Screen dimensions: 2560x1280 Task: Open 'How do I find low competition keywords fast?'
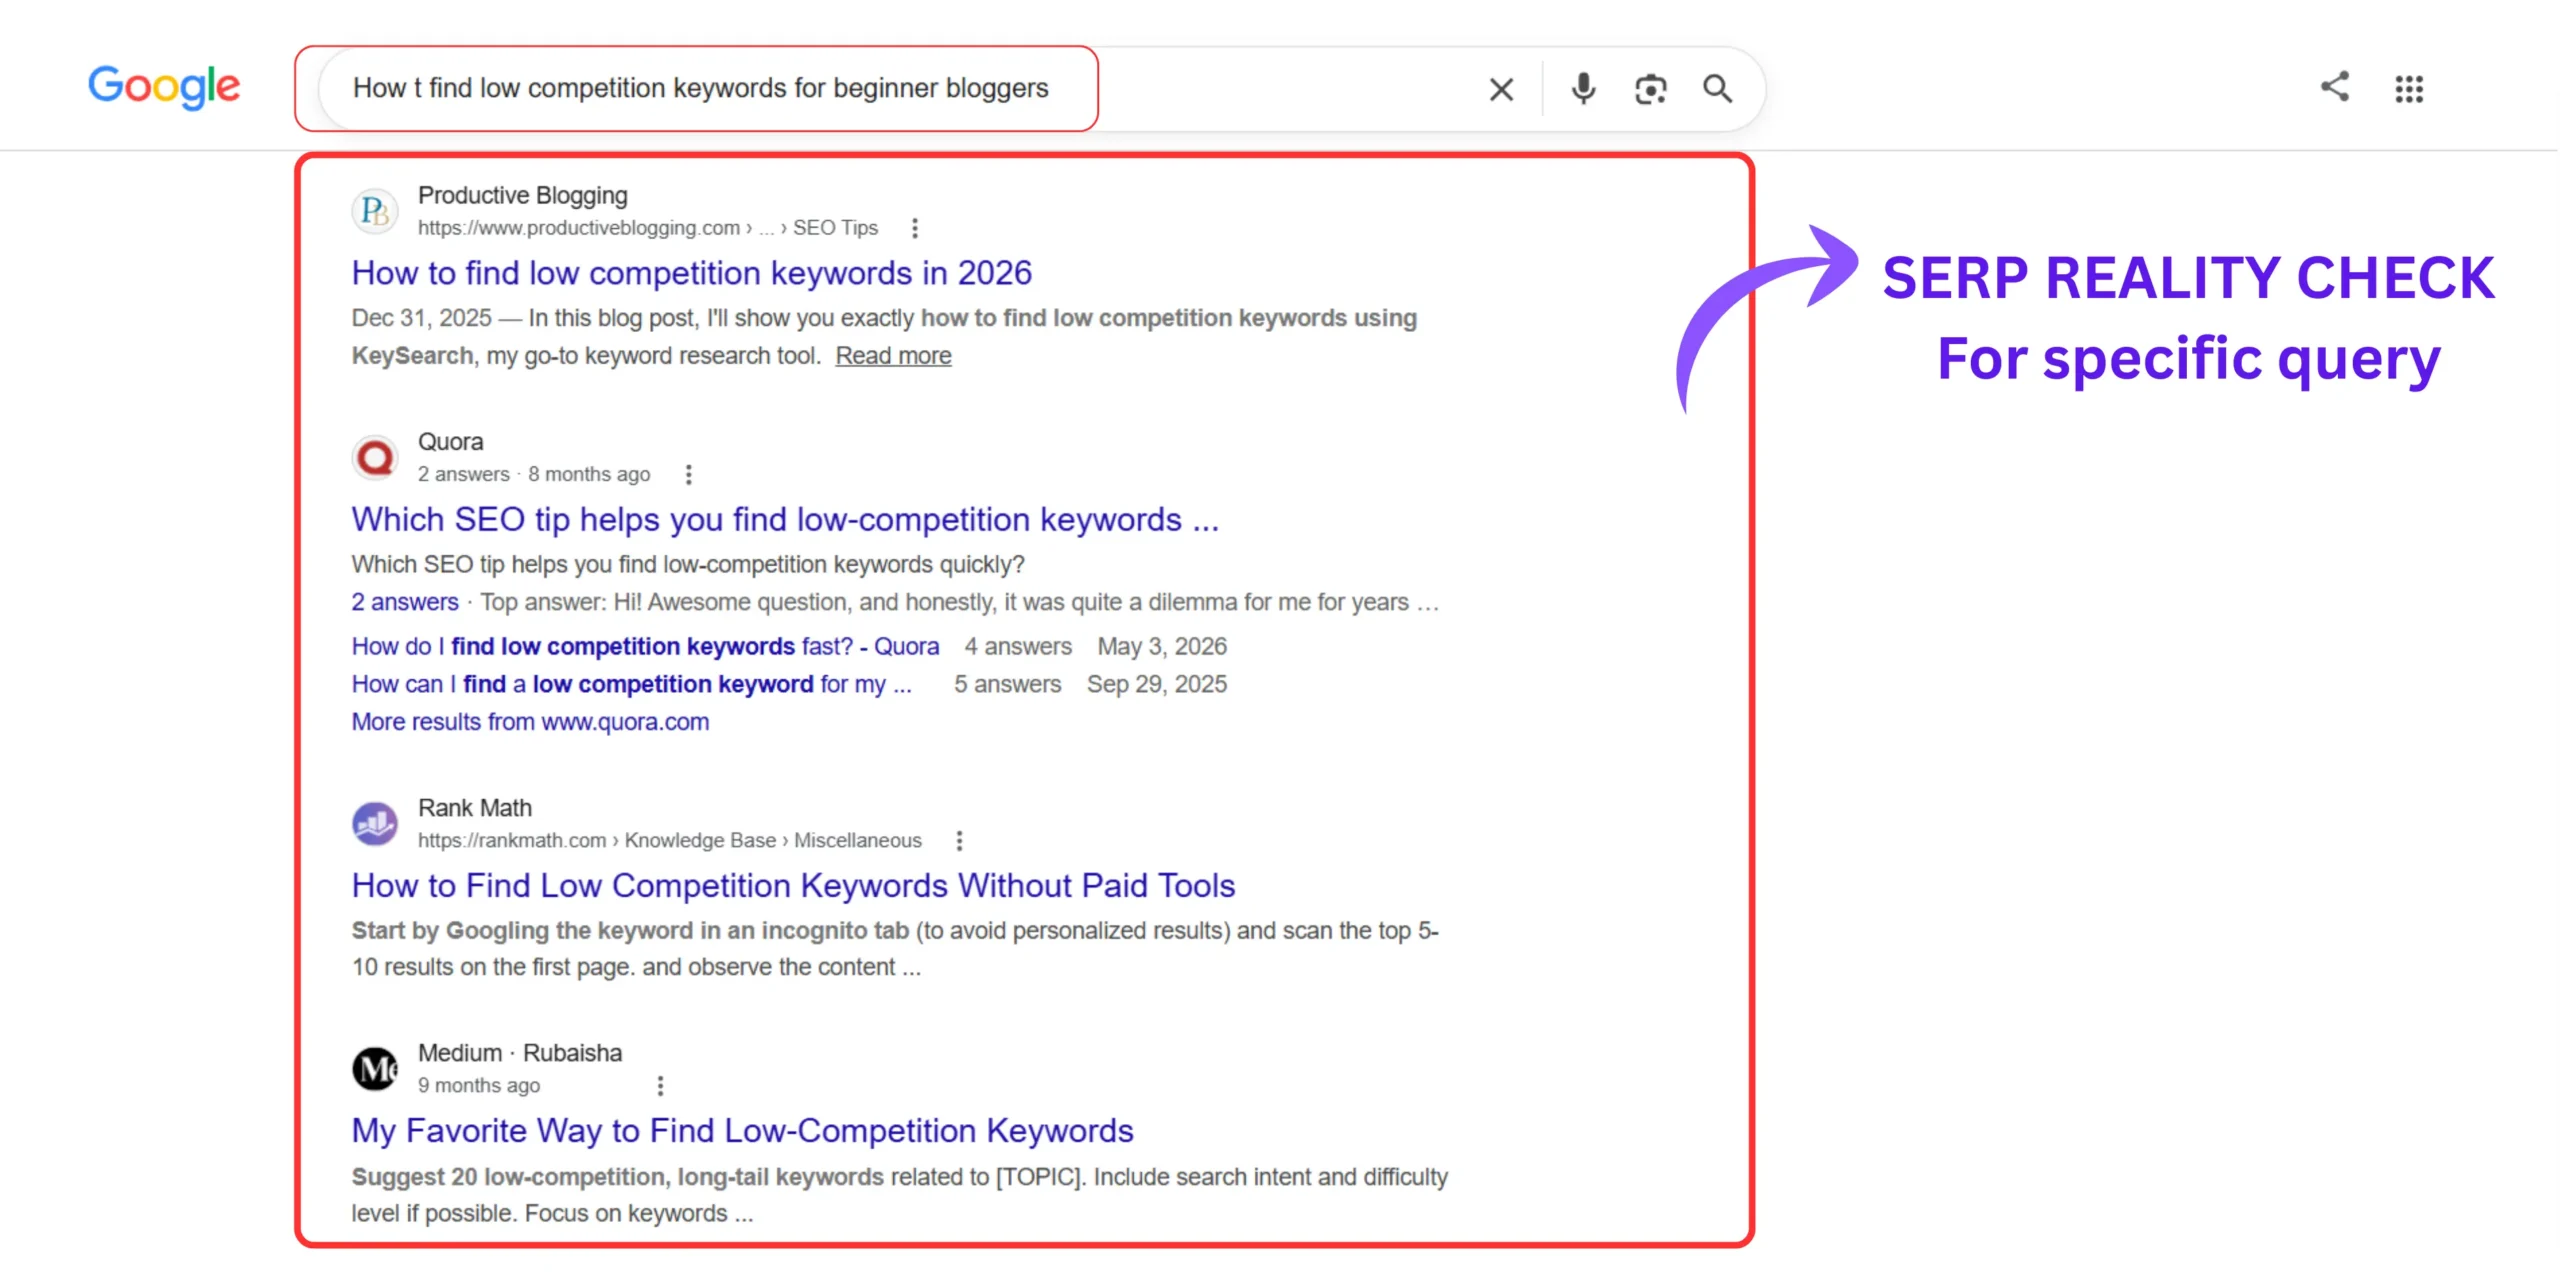(x=645, y=647)
